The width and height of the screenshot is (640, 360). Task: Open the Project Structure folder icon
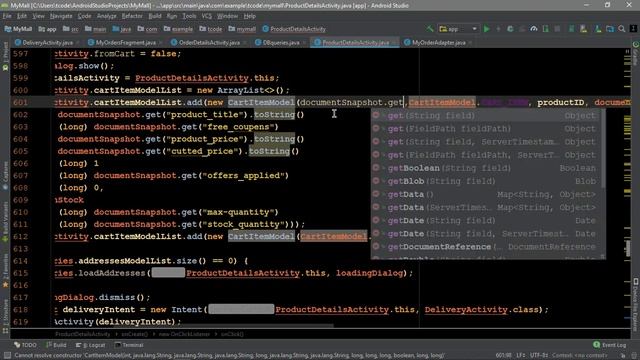(610, 29)
